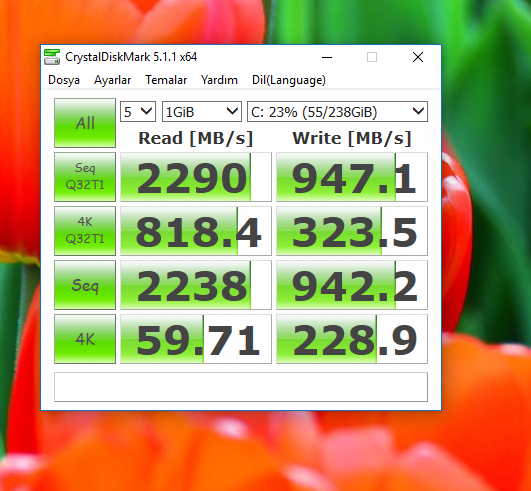Open the 1GiB test size dropdown

202,111
